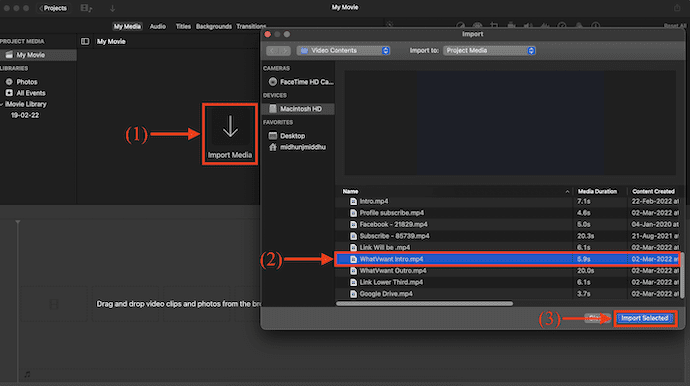The height and width of the screenshot is (386, 690).
Task: Select the 19-02-22 event
Action: point(25,115)
